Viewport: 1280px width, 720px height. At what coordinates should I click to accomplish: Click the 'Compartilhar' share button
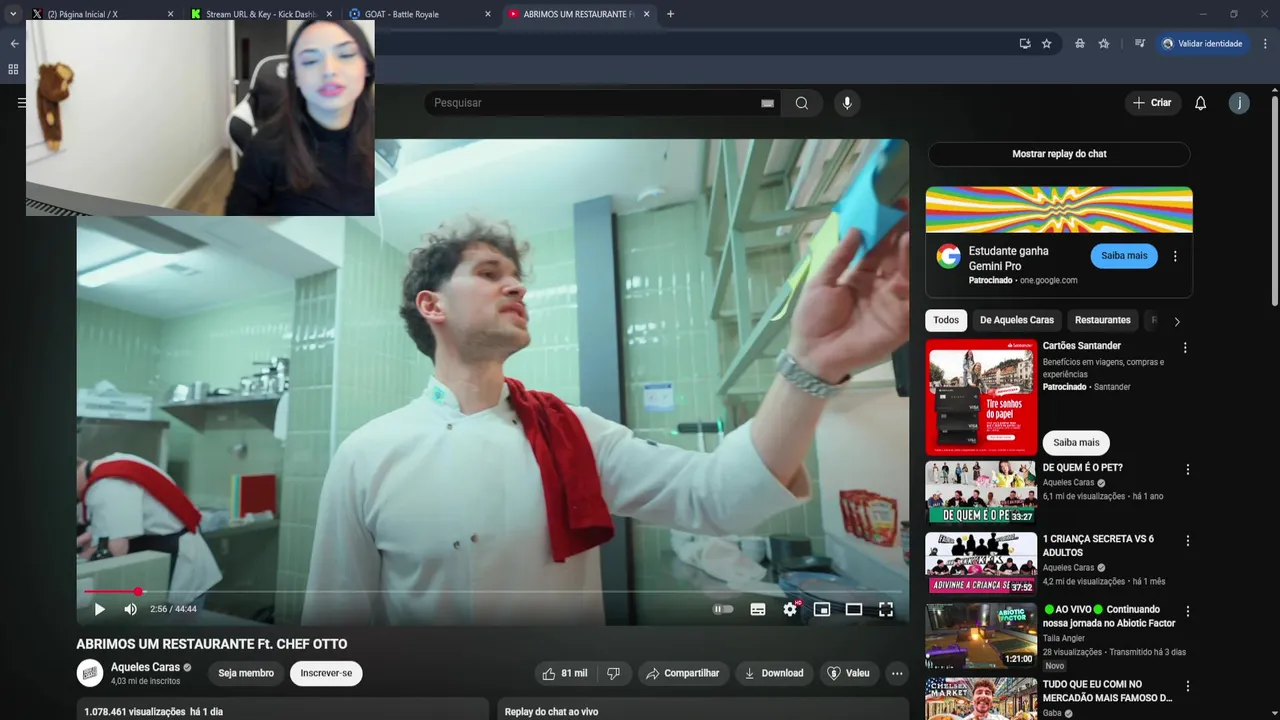[683, 673]
